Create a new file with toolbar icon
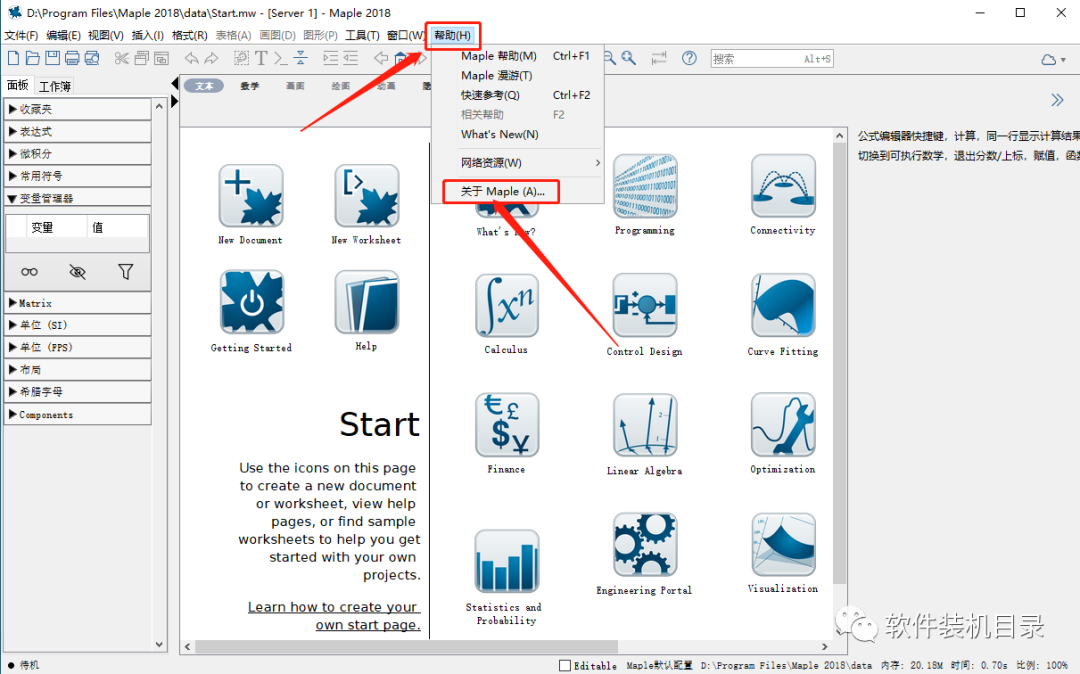 click(x=13, y=59)
